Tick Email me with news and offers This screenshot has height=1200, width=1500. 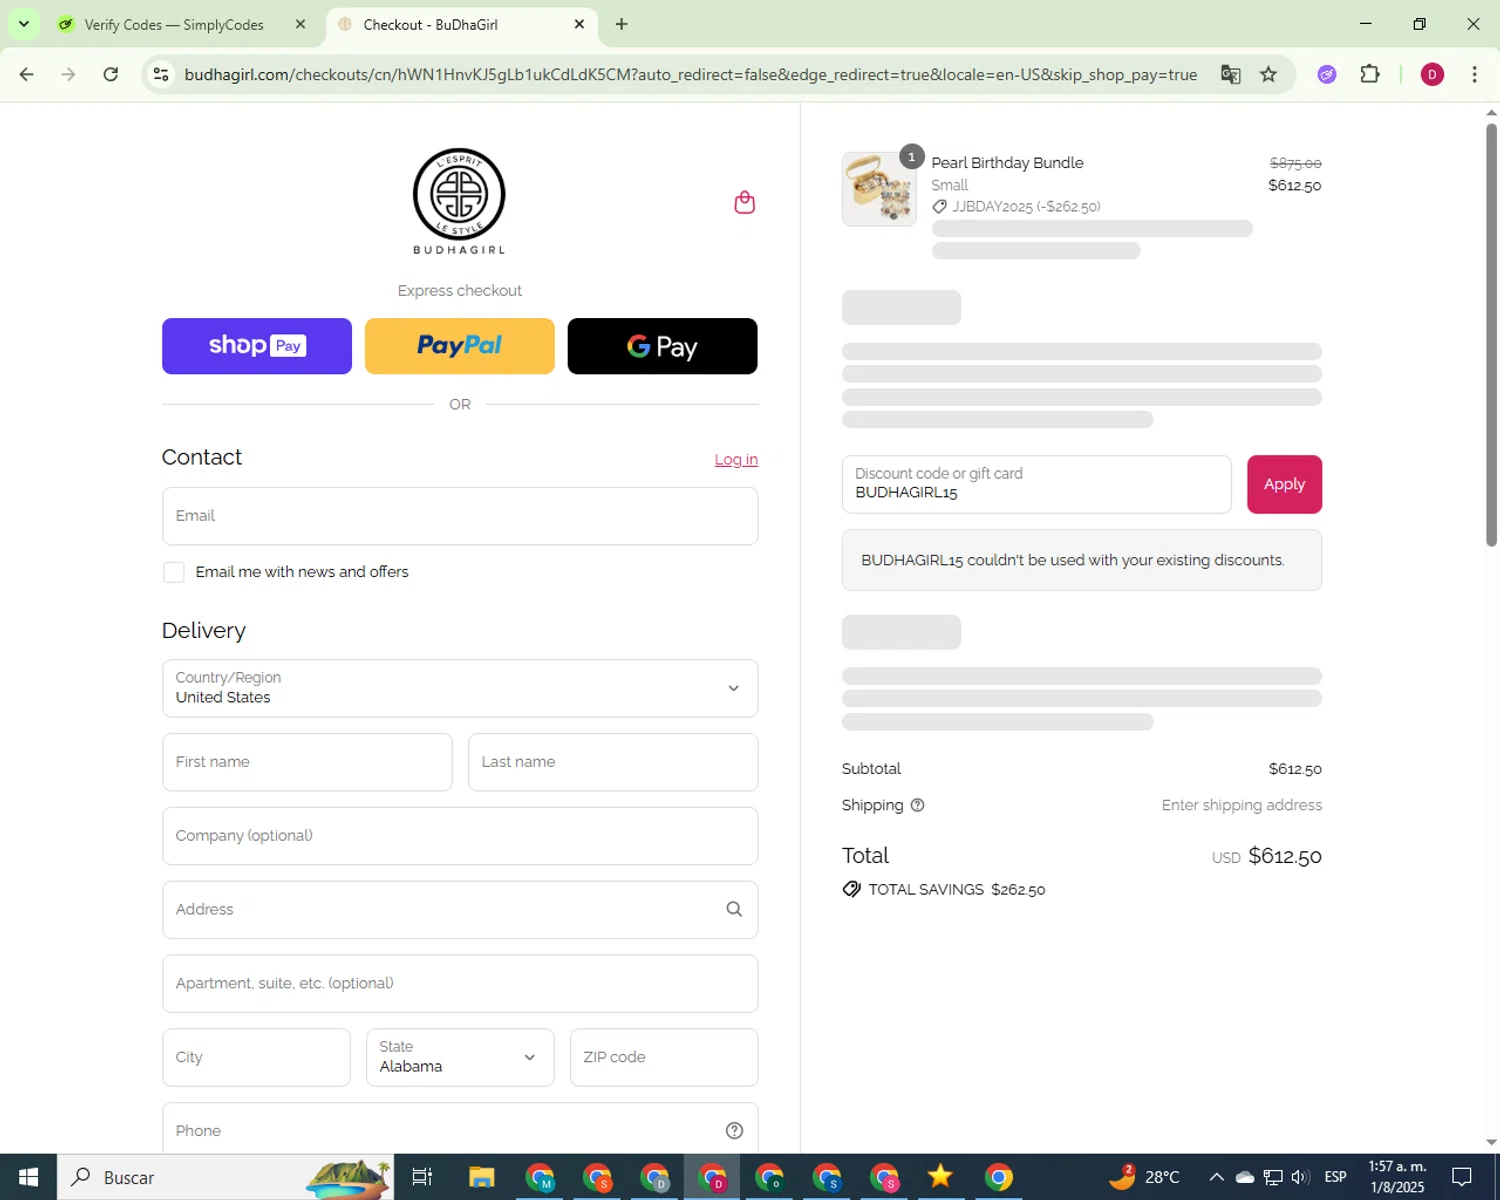[x=174, y=572]
